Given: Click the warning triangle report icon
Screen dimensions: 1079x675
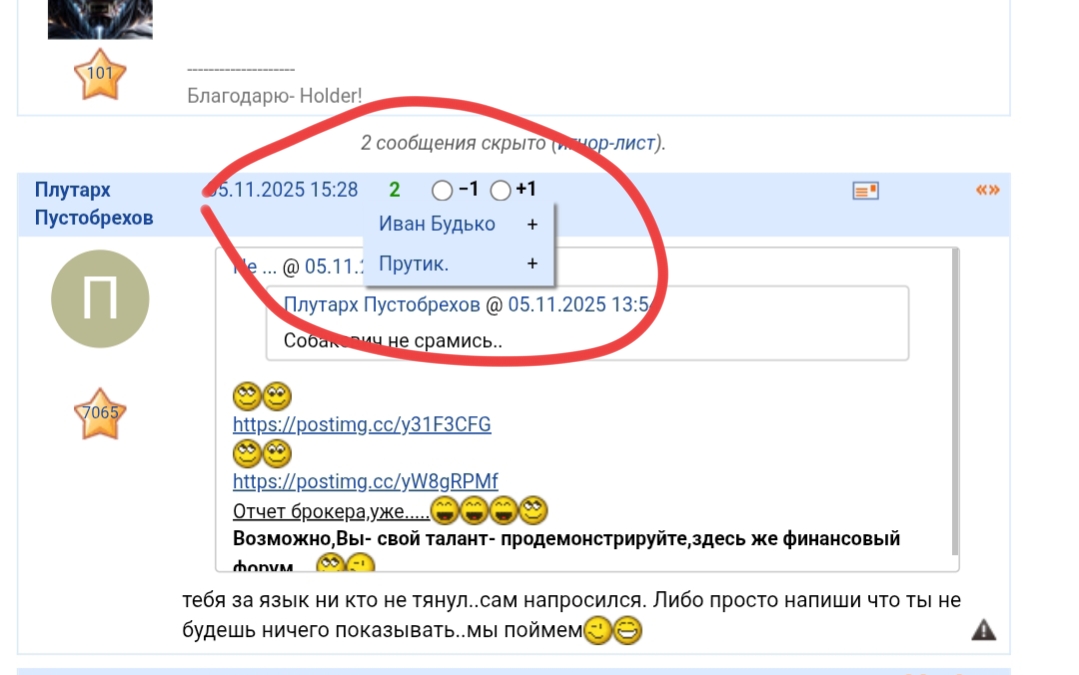Looking at the screenshot, I should tap(983, 630).
